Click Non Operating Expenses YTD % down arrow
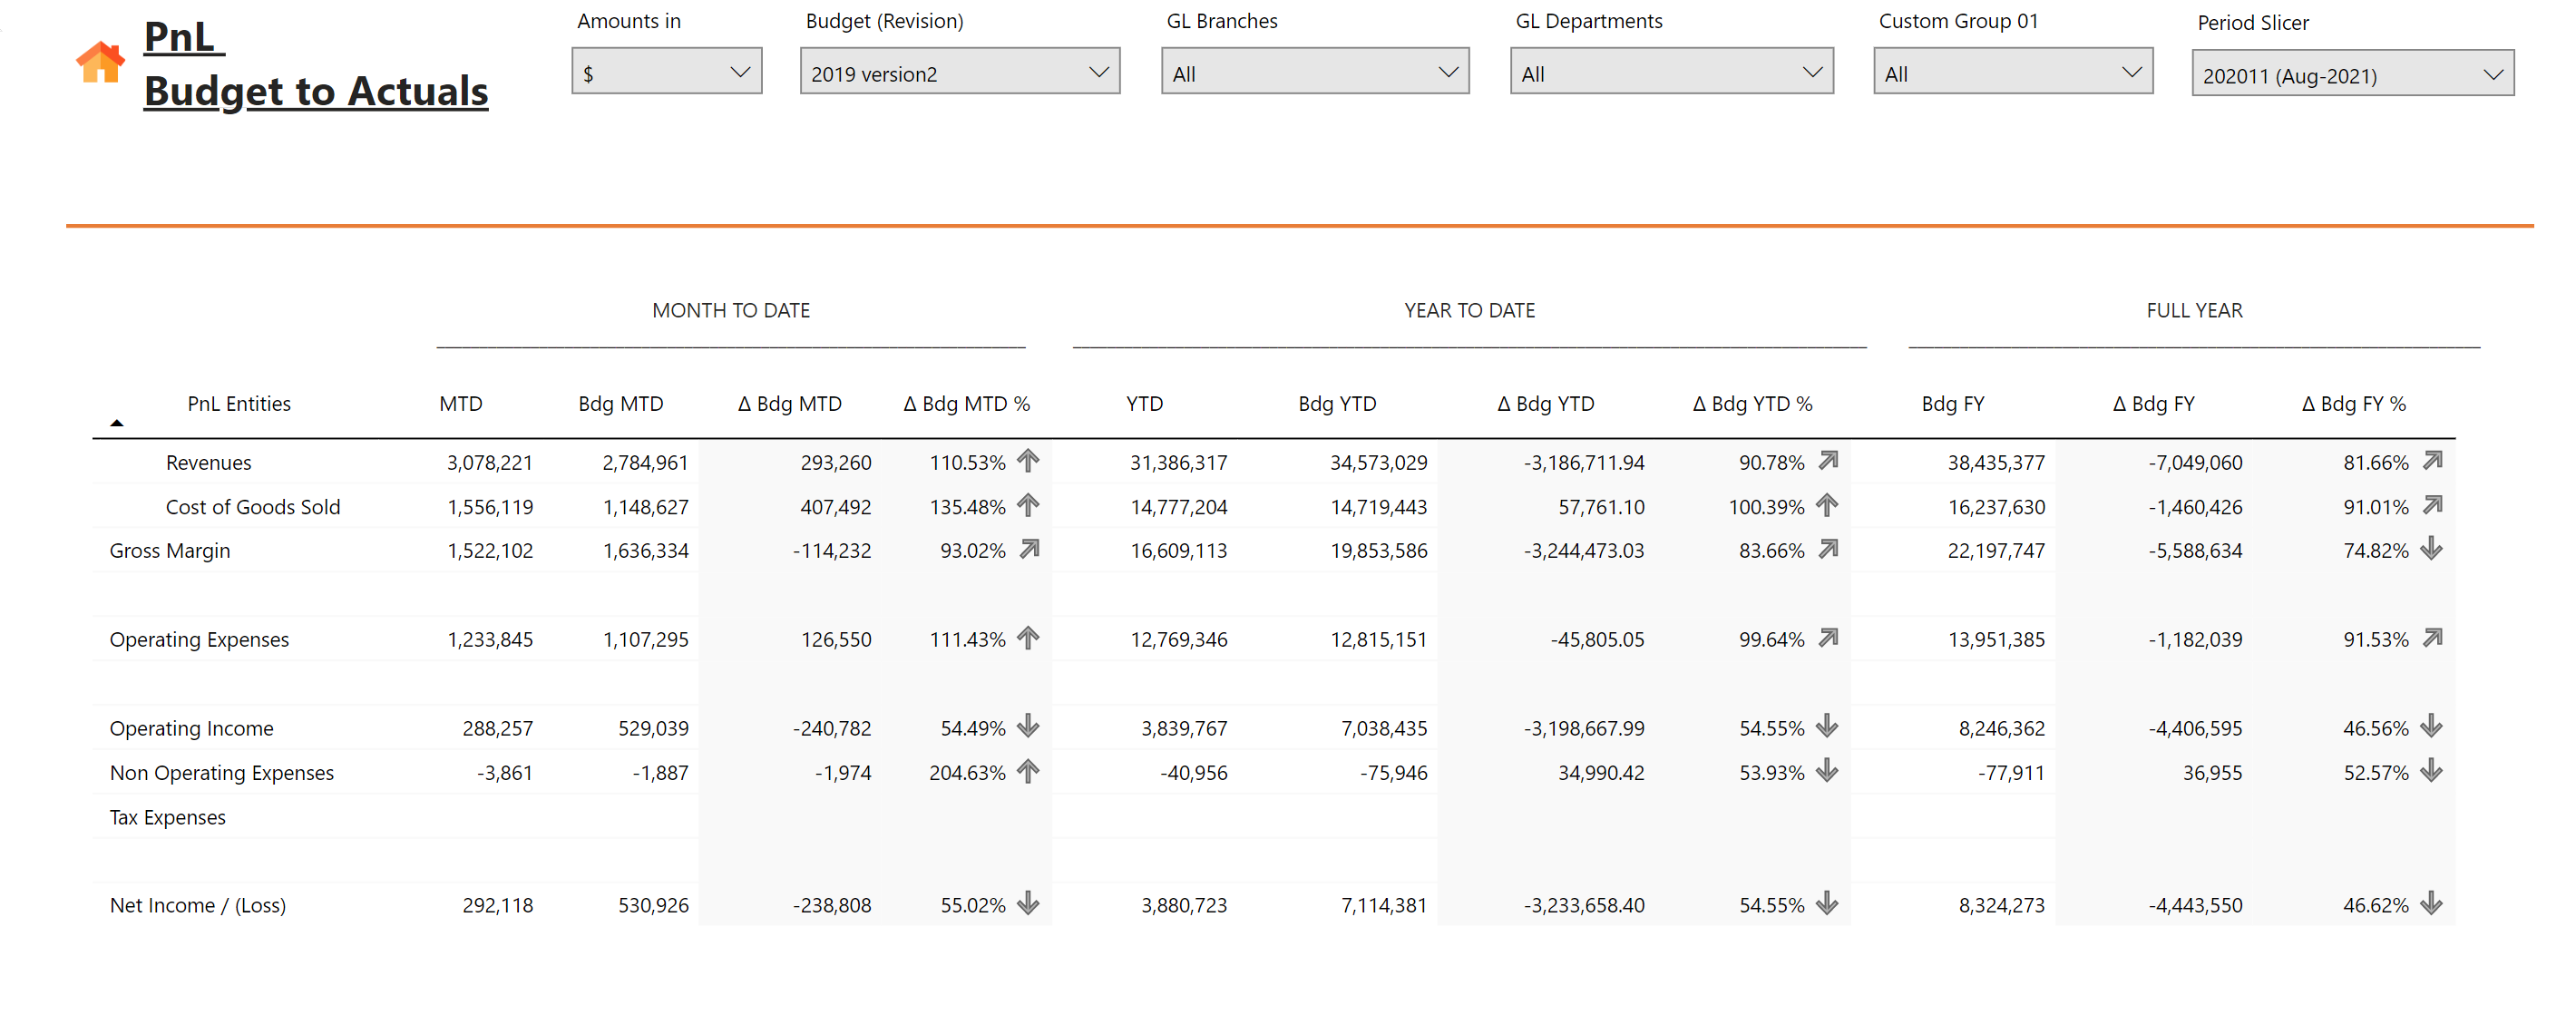 1827,771
